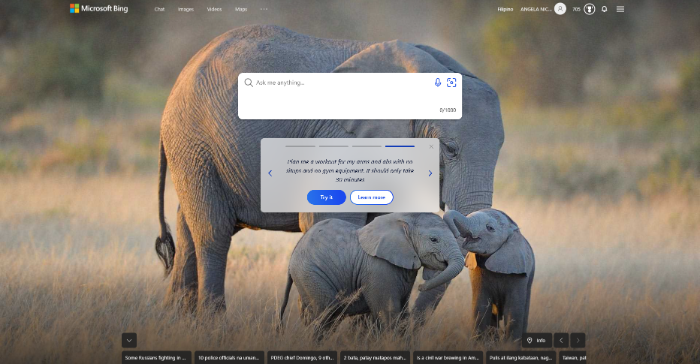Jump to first suggestion progress segment
Screen dimensions: 700x364
(x=300, y=146)
